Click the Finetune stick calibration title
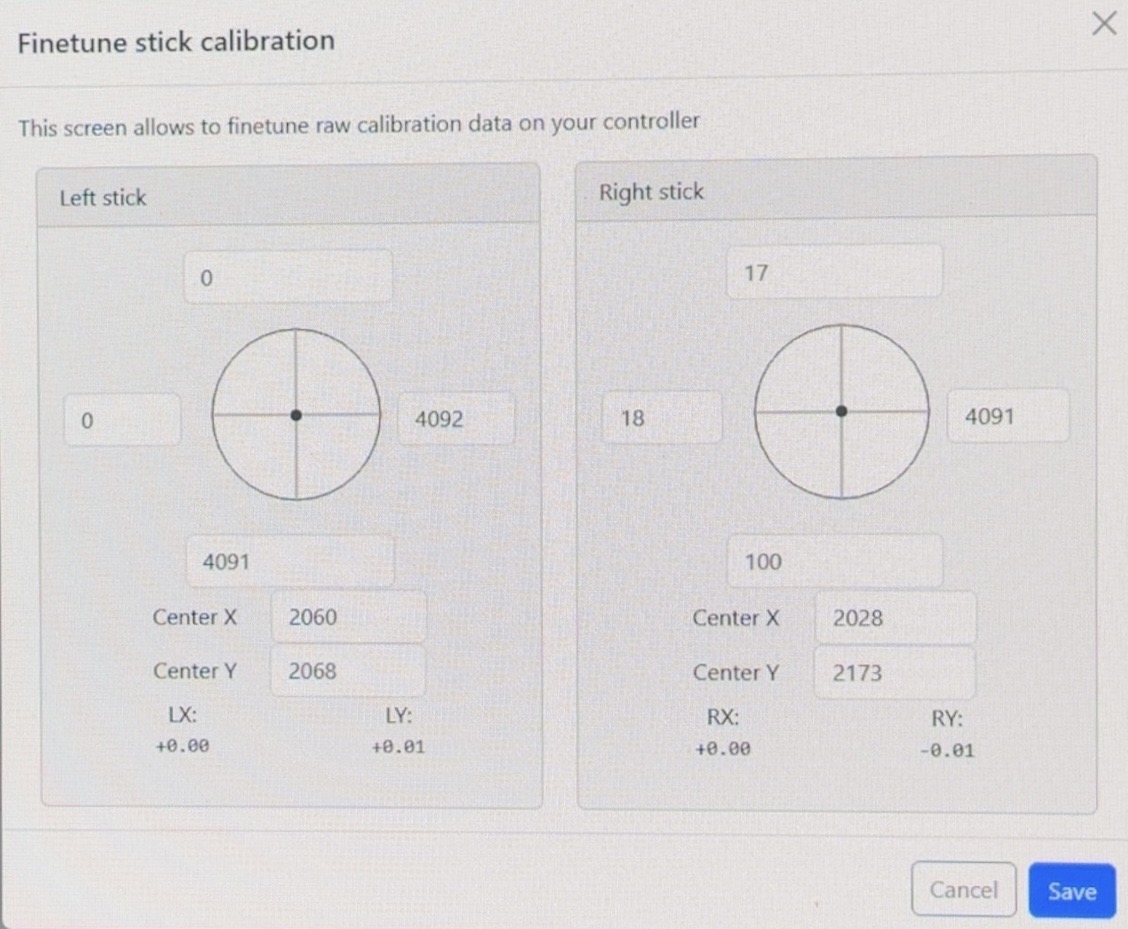 point(176,41)
